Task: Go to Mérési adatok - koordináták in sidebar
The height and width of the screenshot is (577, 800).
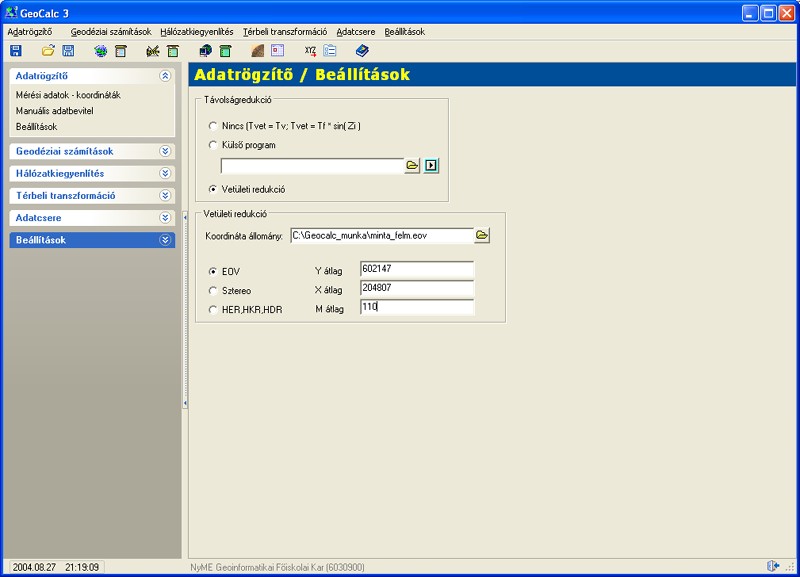Action: pyautogui.click(x=68, y=95)
